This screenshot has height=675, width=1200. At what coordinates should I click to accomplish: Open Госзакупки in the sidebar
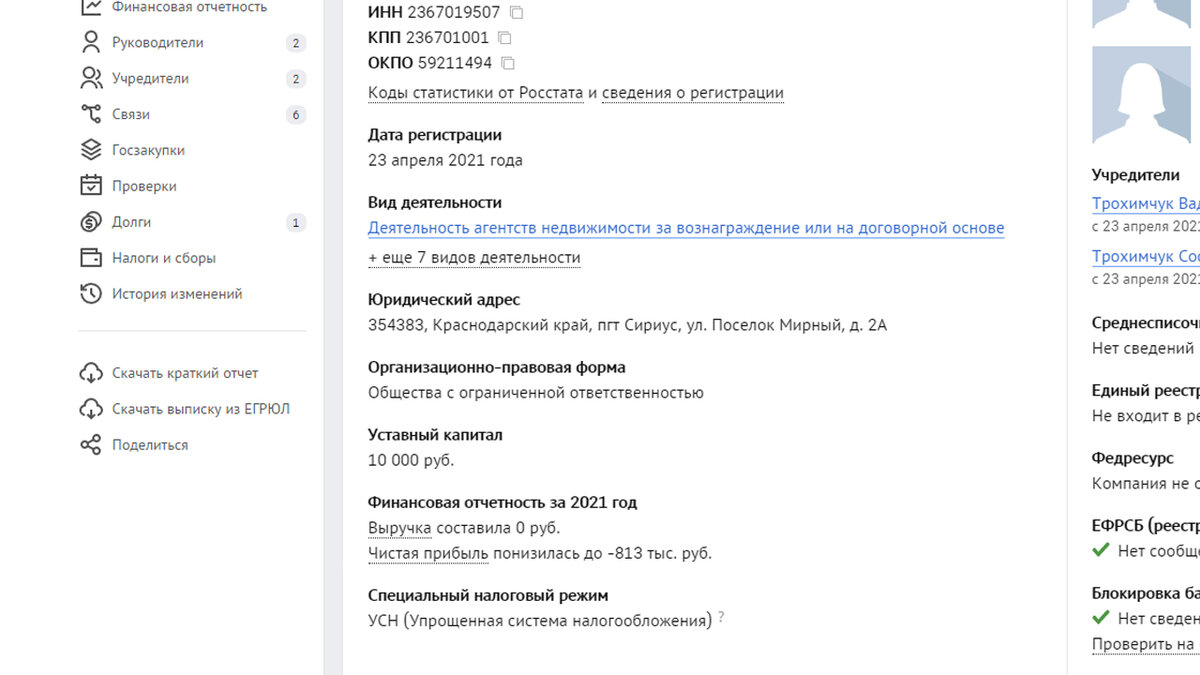[148, 151]
